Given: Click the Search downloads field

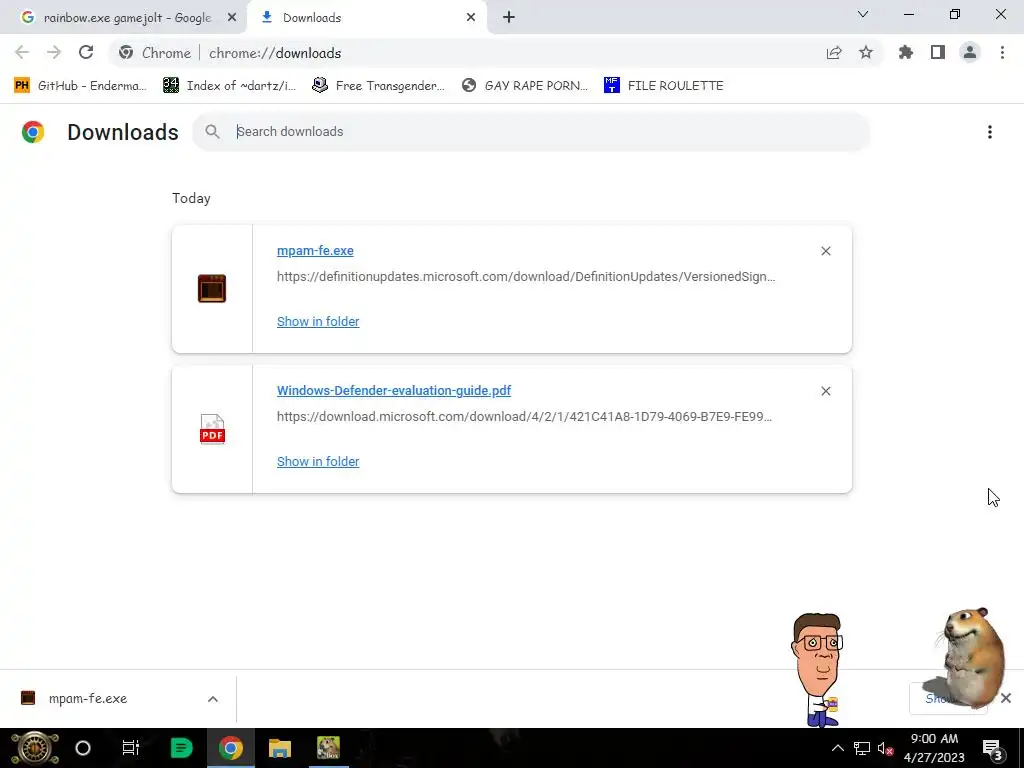Looking at the screenshot, I should pos(531,131).
